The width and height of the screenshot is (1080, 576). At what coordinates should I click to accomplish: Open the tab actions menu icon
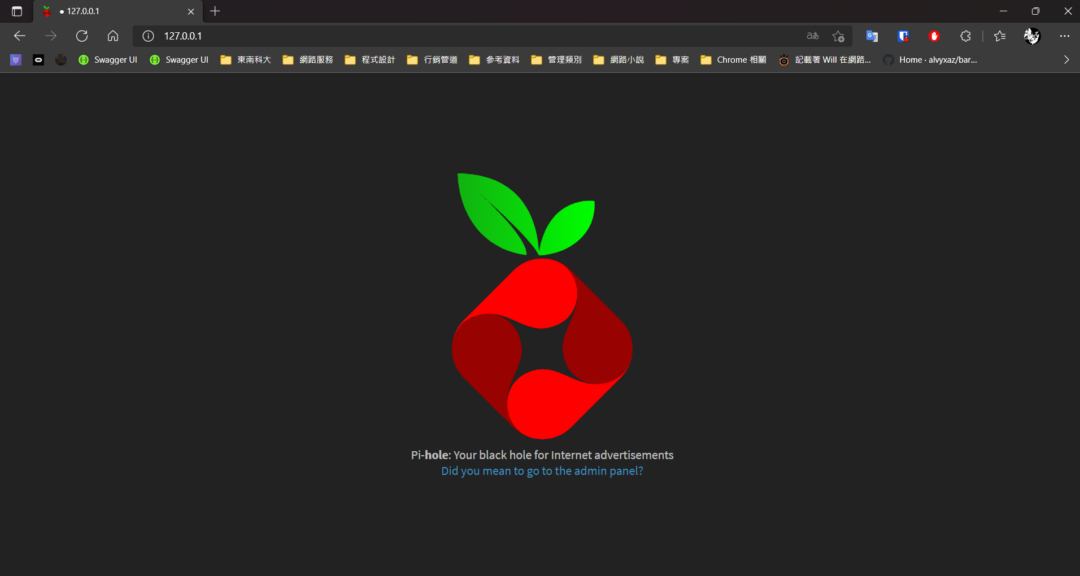17,11
